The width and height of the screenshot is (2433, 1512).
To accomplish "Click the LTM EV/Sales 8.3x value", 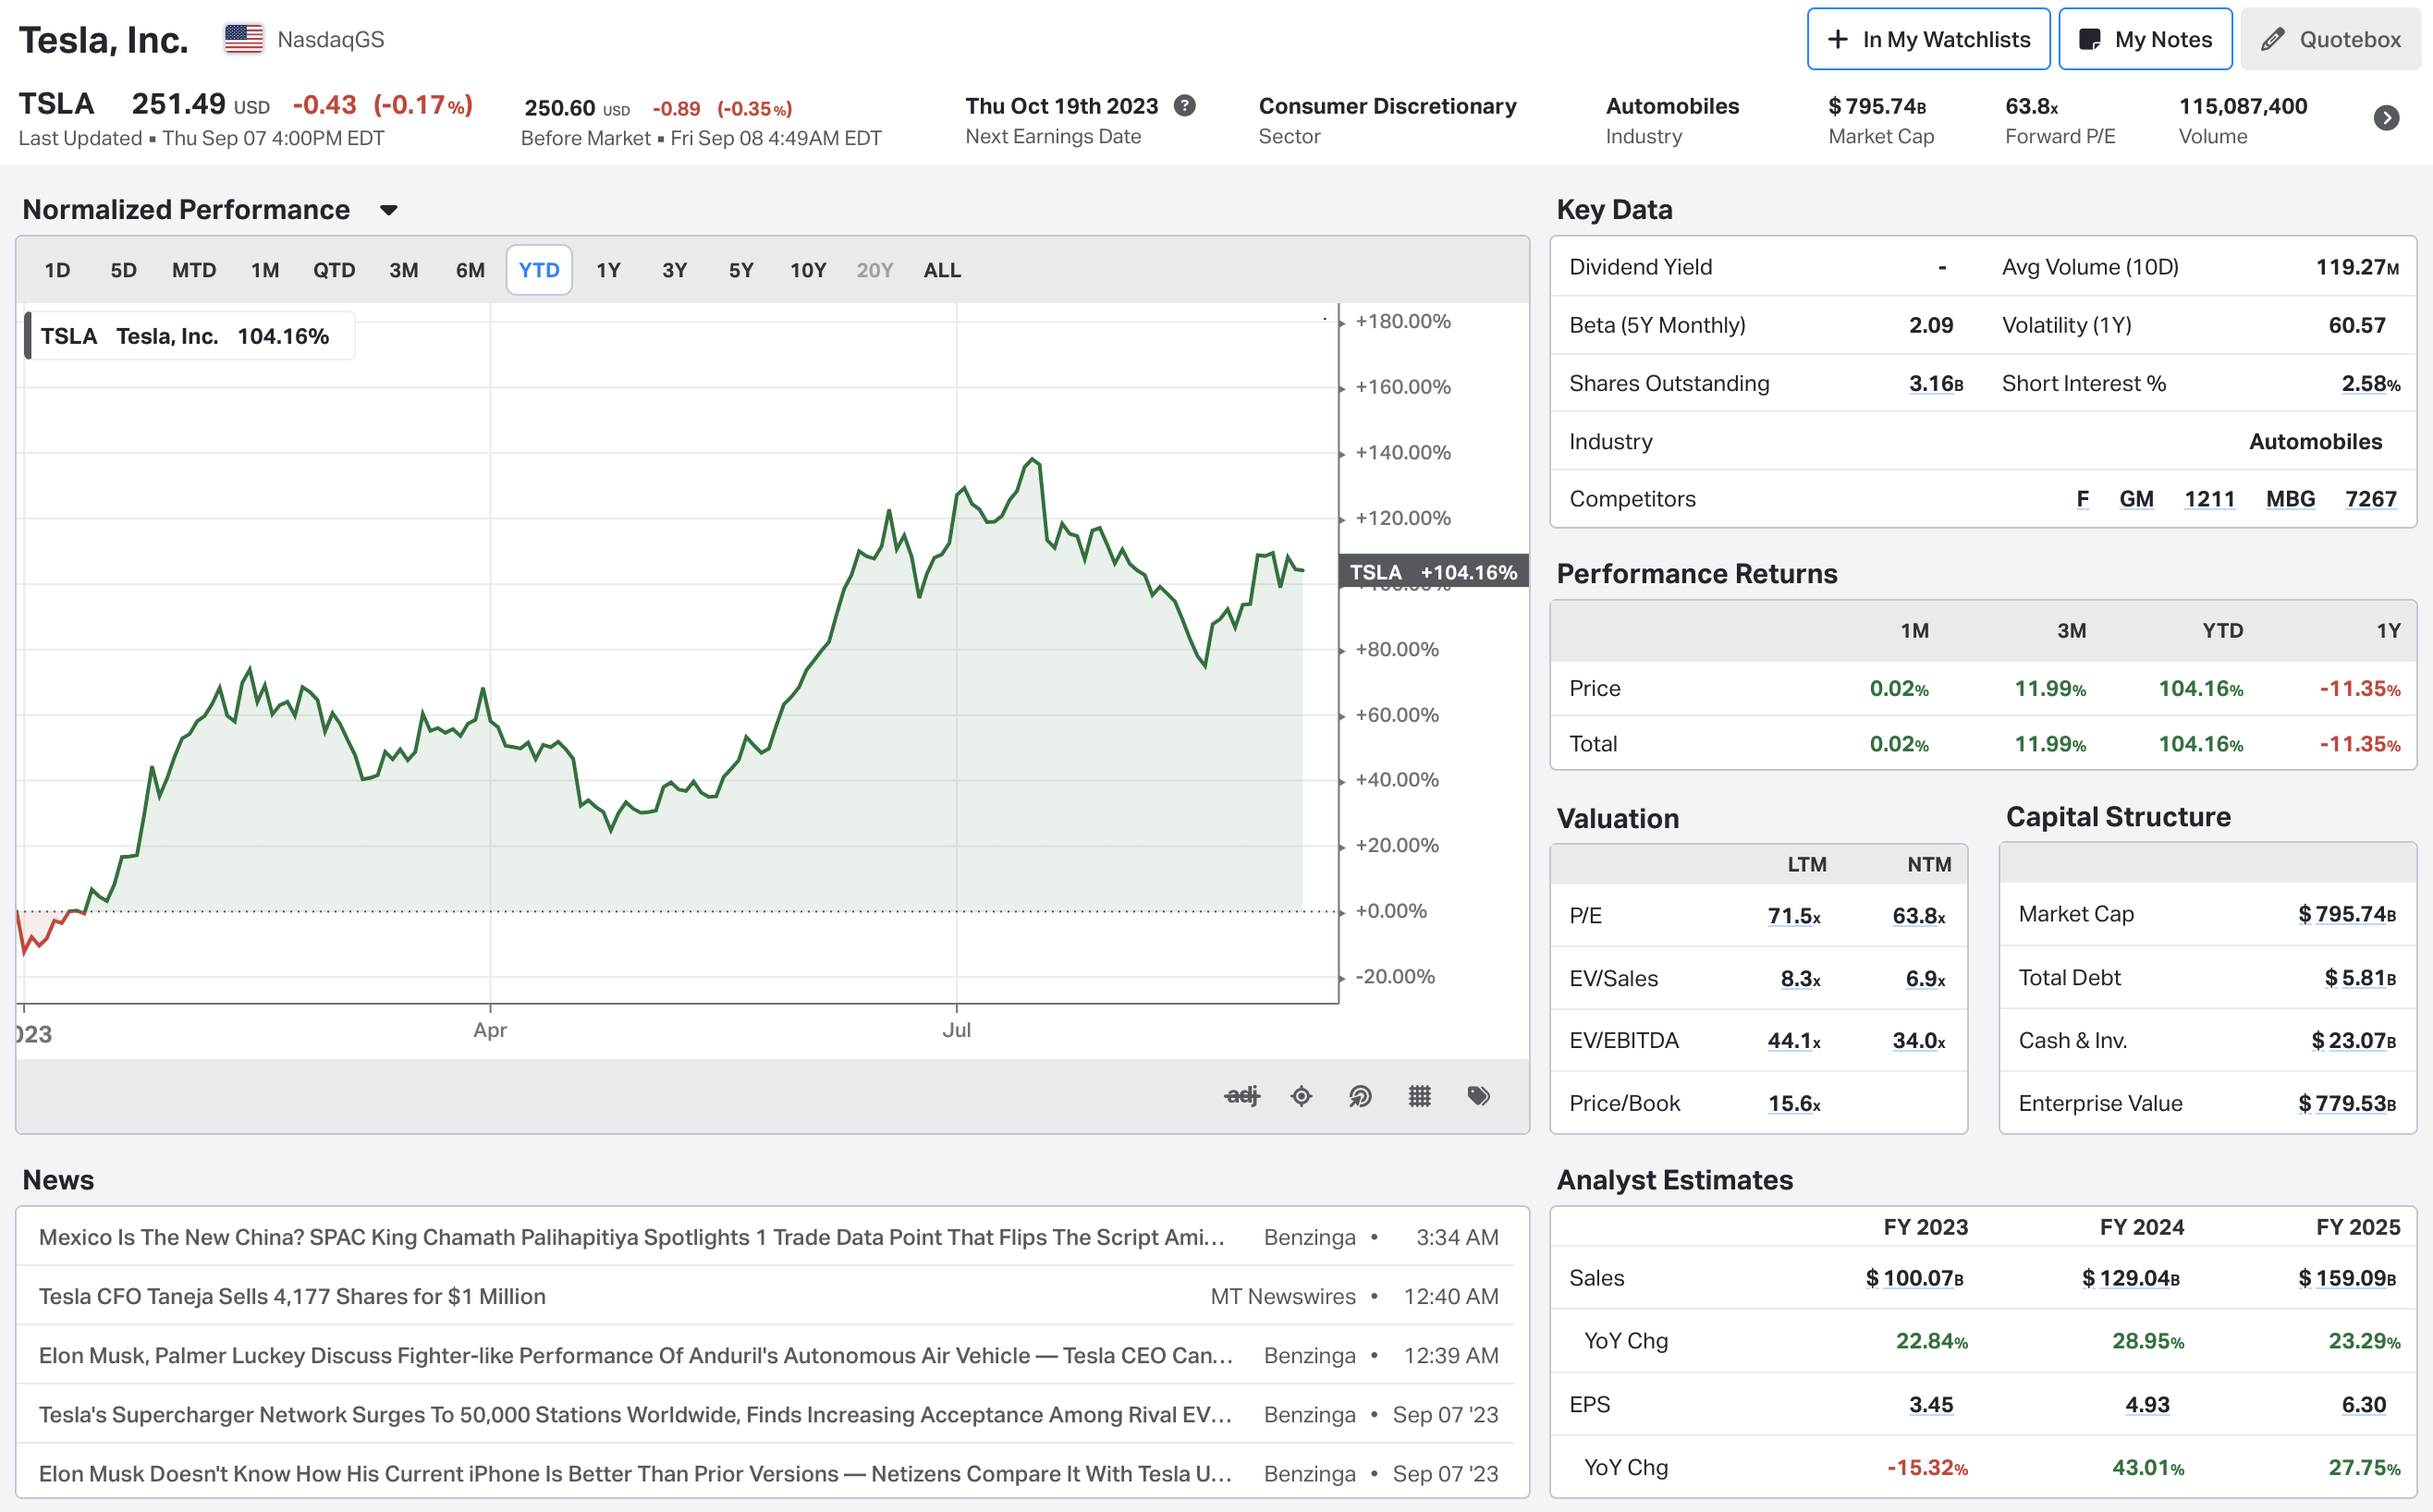I will pyautogui.click(x=1800, y=979).
